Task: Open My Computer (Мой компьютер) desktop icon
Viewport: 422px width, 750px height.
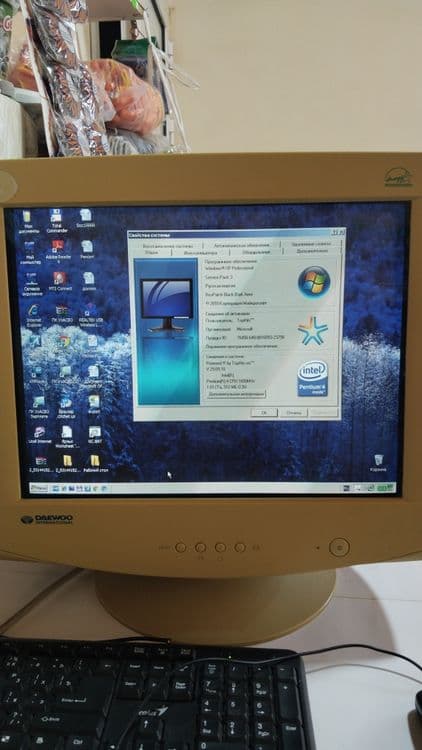Action: (x=30, y=253)
